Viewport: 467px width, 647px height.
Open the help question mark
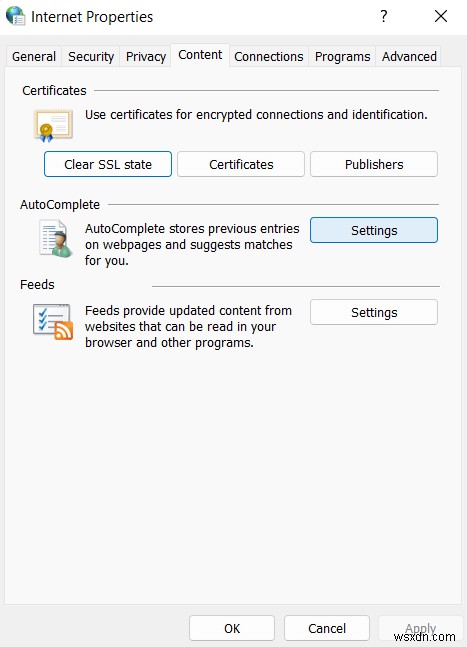(384, 17)
